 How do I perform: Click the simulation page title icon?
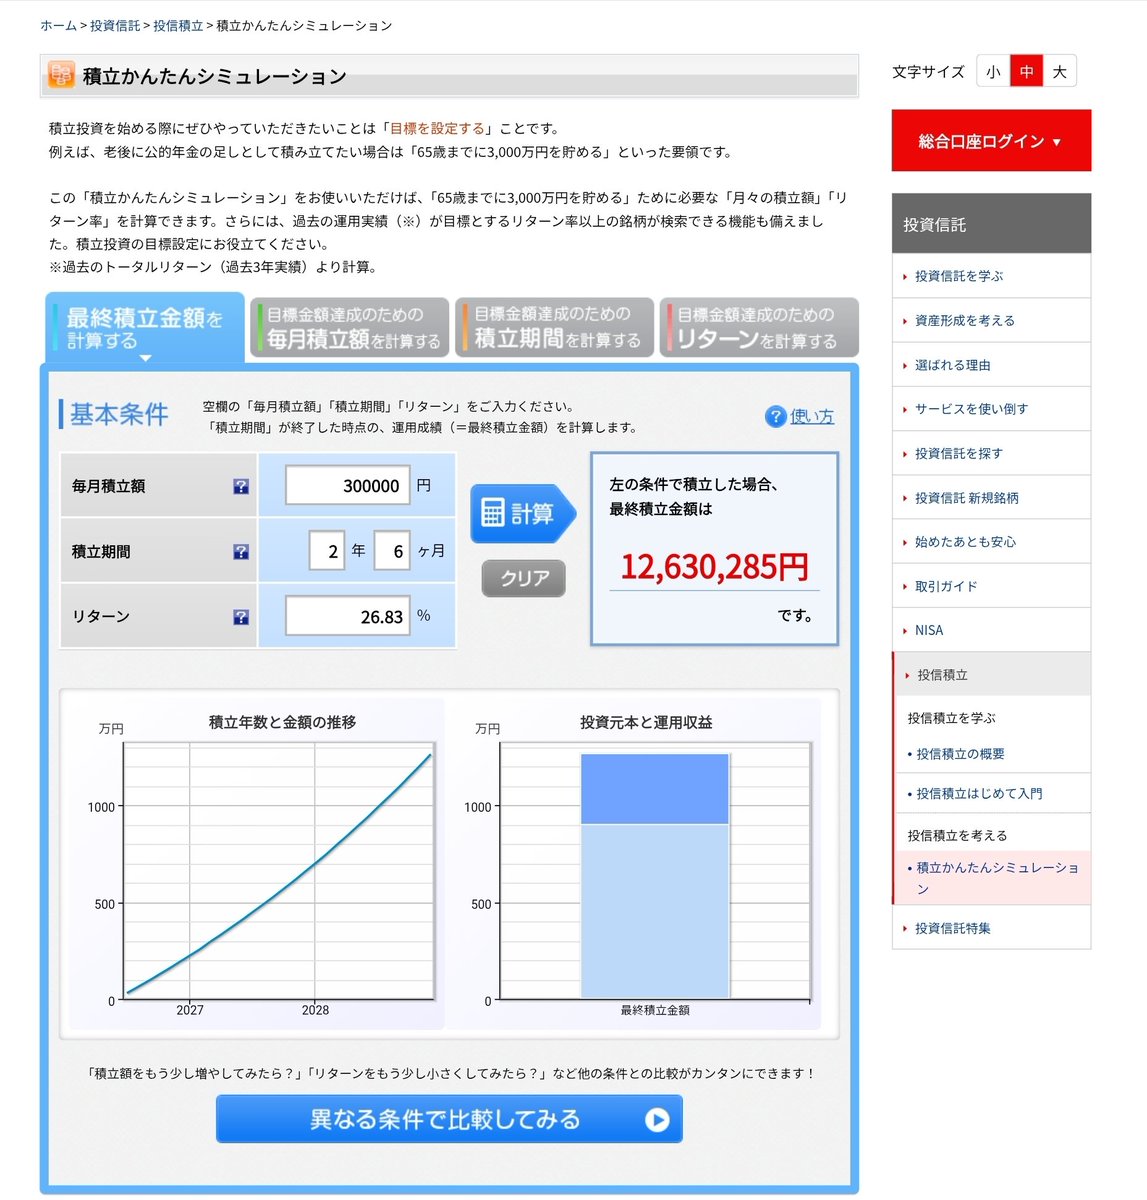(x=61, y=75)
